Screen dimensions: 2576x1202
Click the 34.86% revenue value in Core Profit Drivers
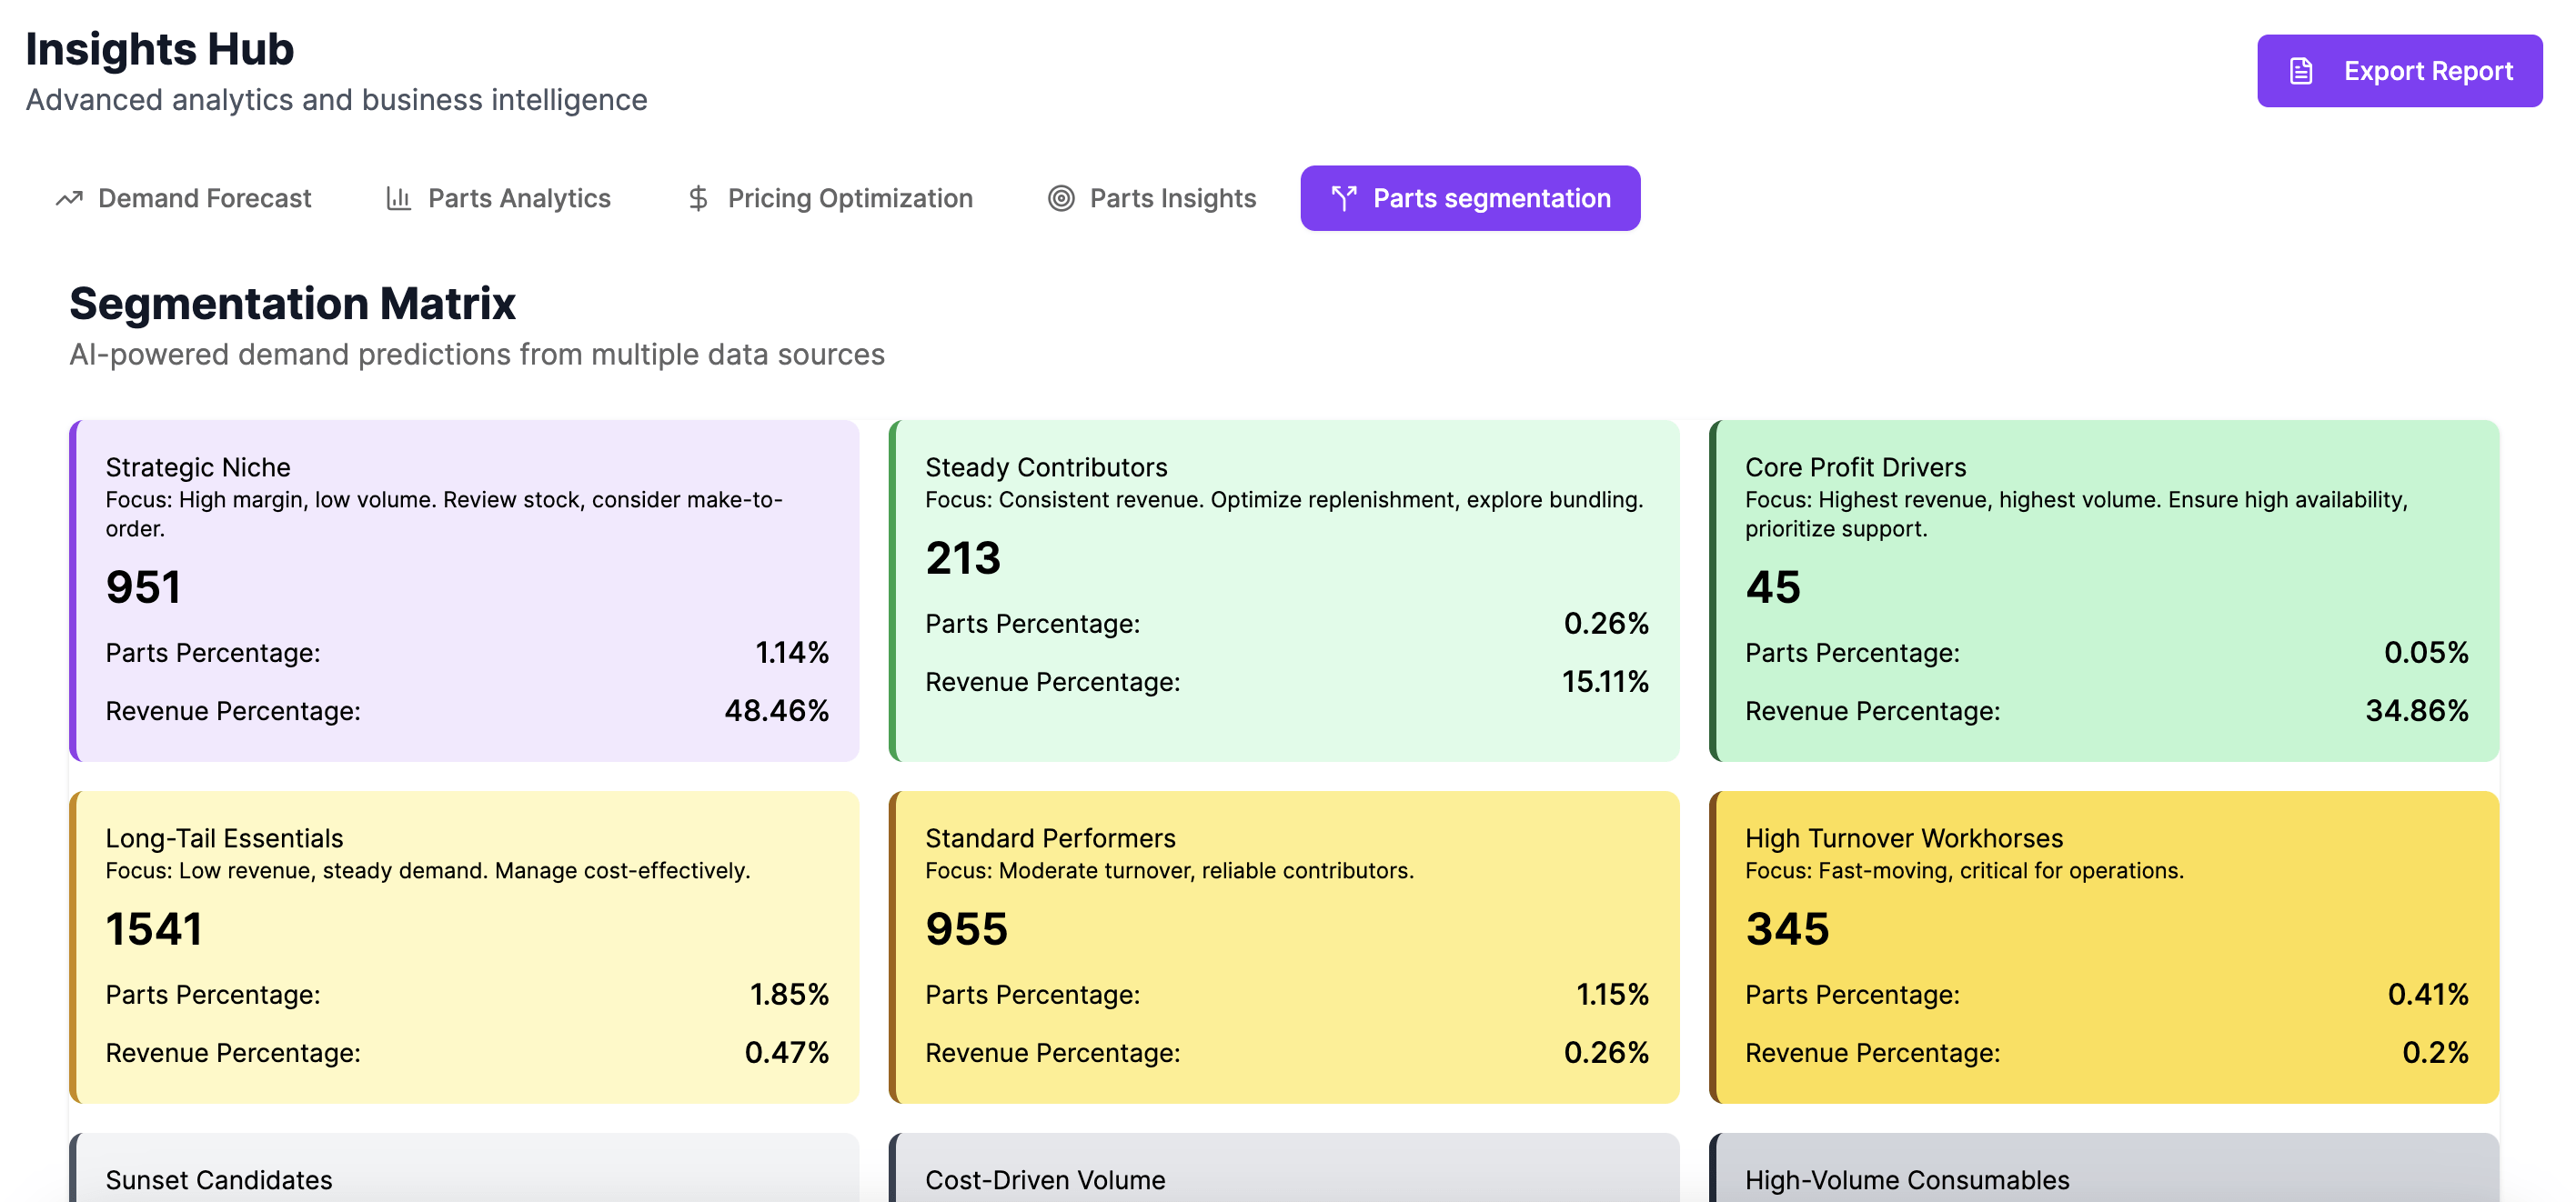point(2416,711)
